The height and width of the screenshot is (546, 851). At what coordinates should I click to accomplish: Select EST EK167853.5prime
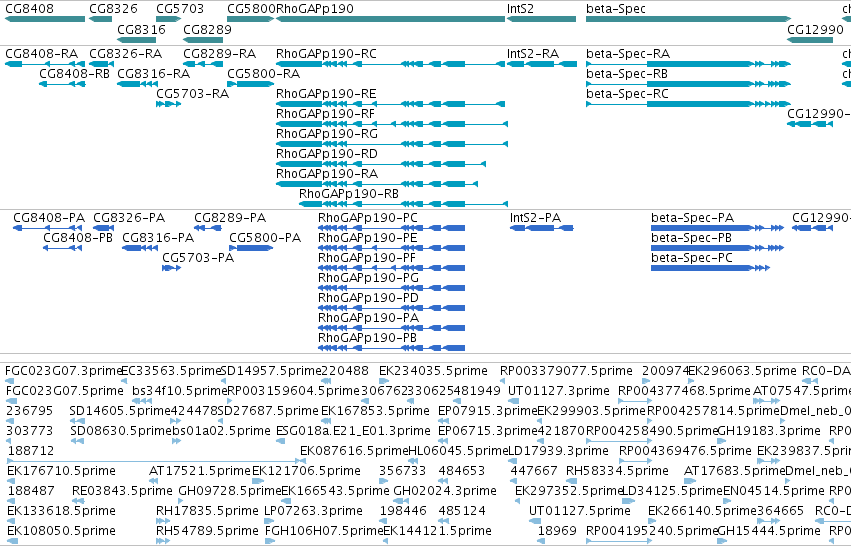coord(327,421)
